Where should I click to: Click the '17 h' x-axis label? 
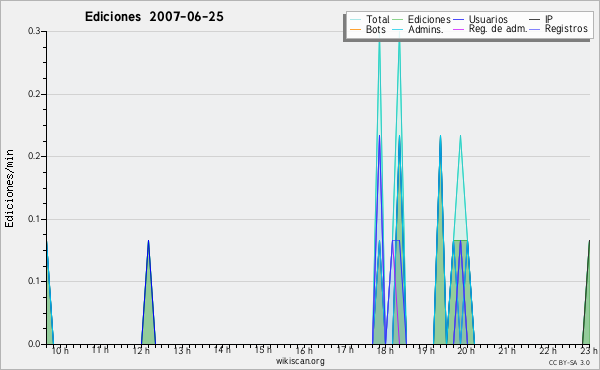pos(345,350)
